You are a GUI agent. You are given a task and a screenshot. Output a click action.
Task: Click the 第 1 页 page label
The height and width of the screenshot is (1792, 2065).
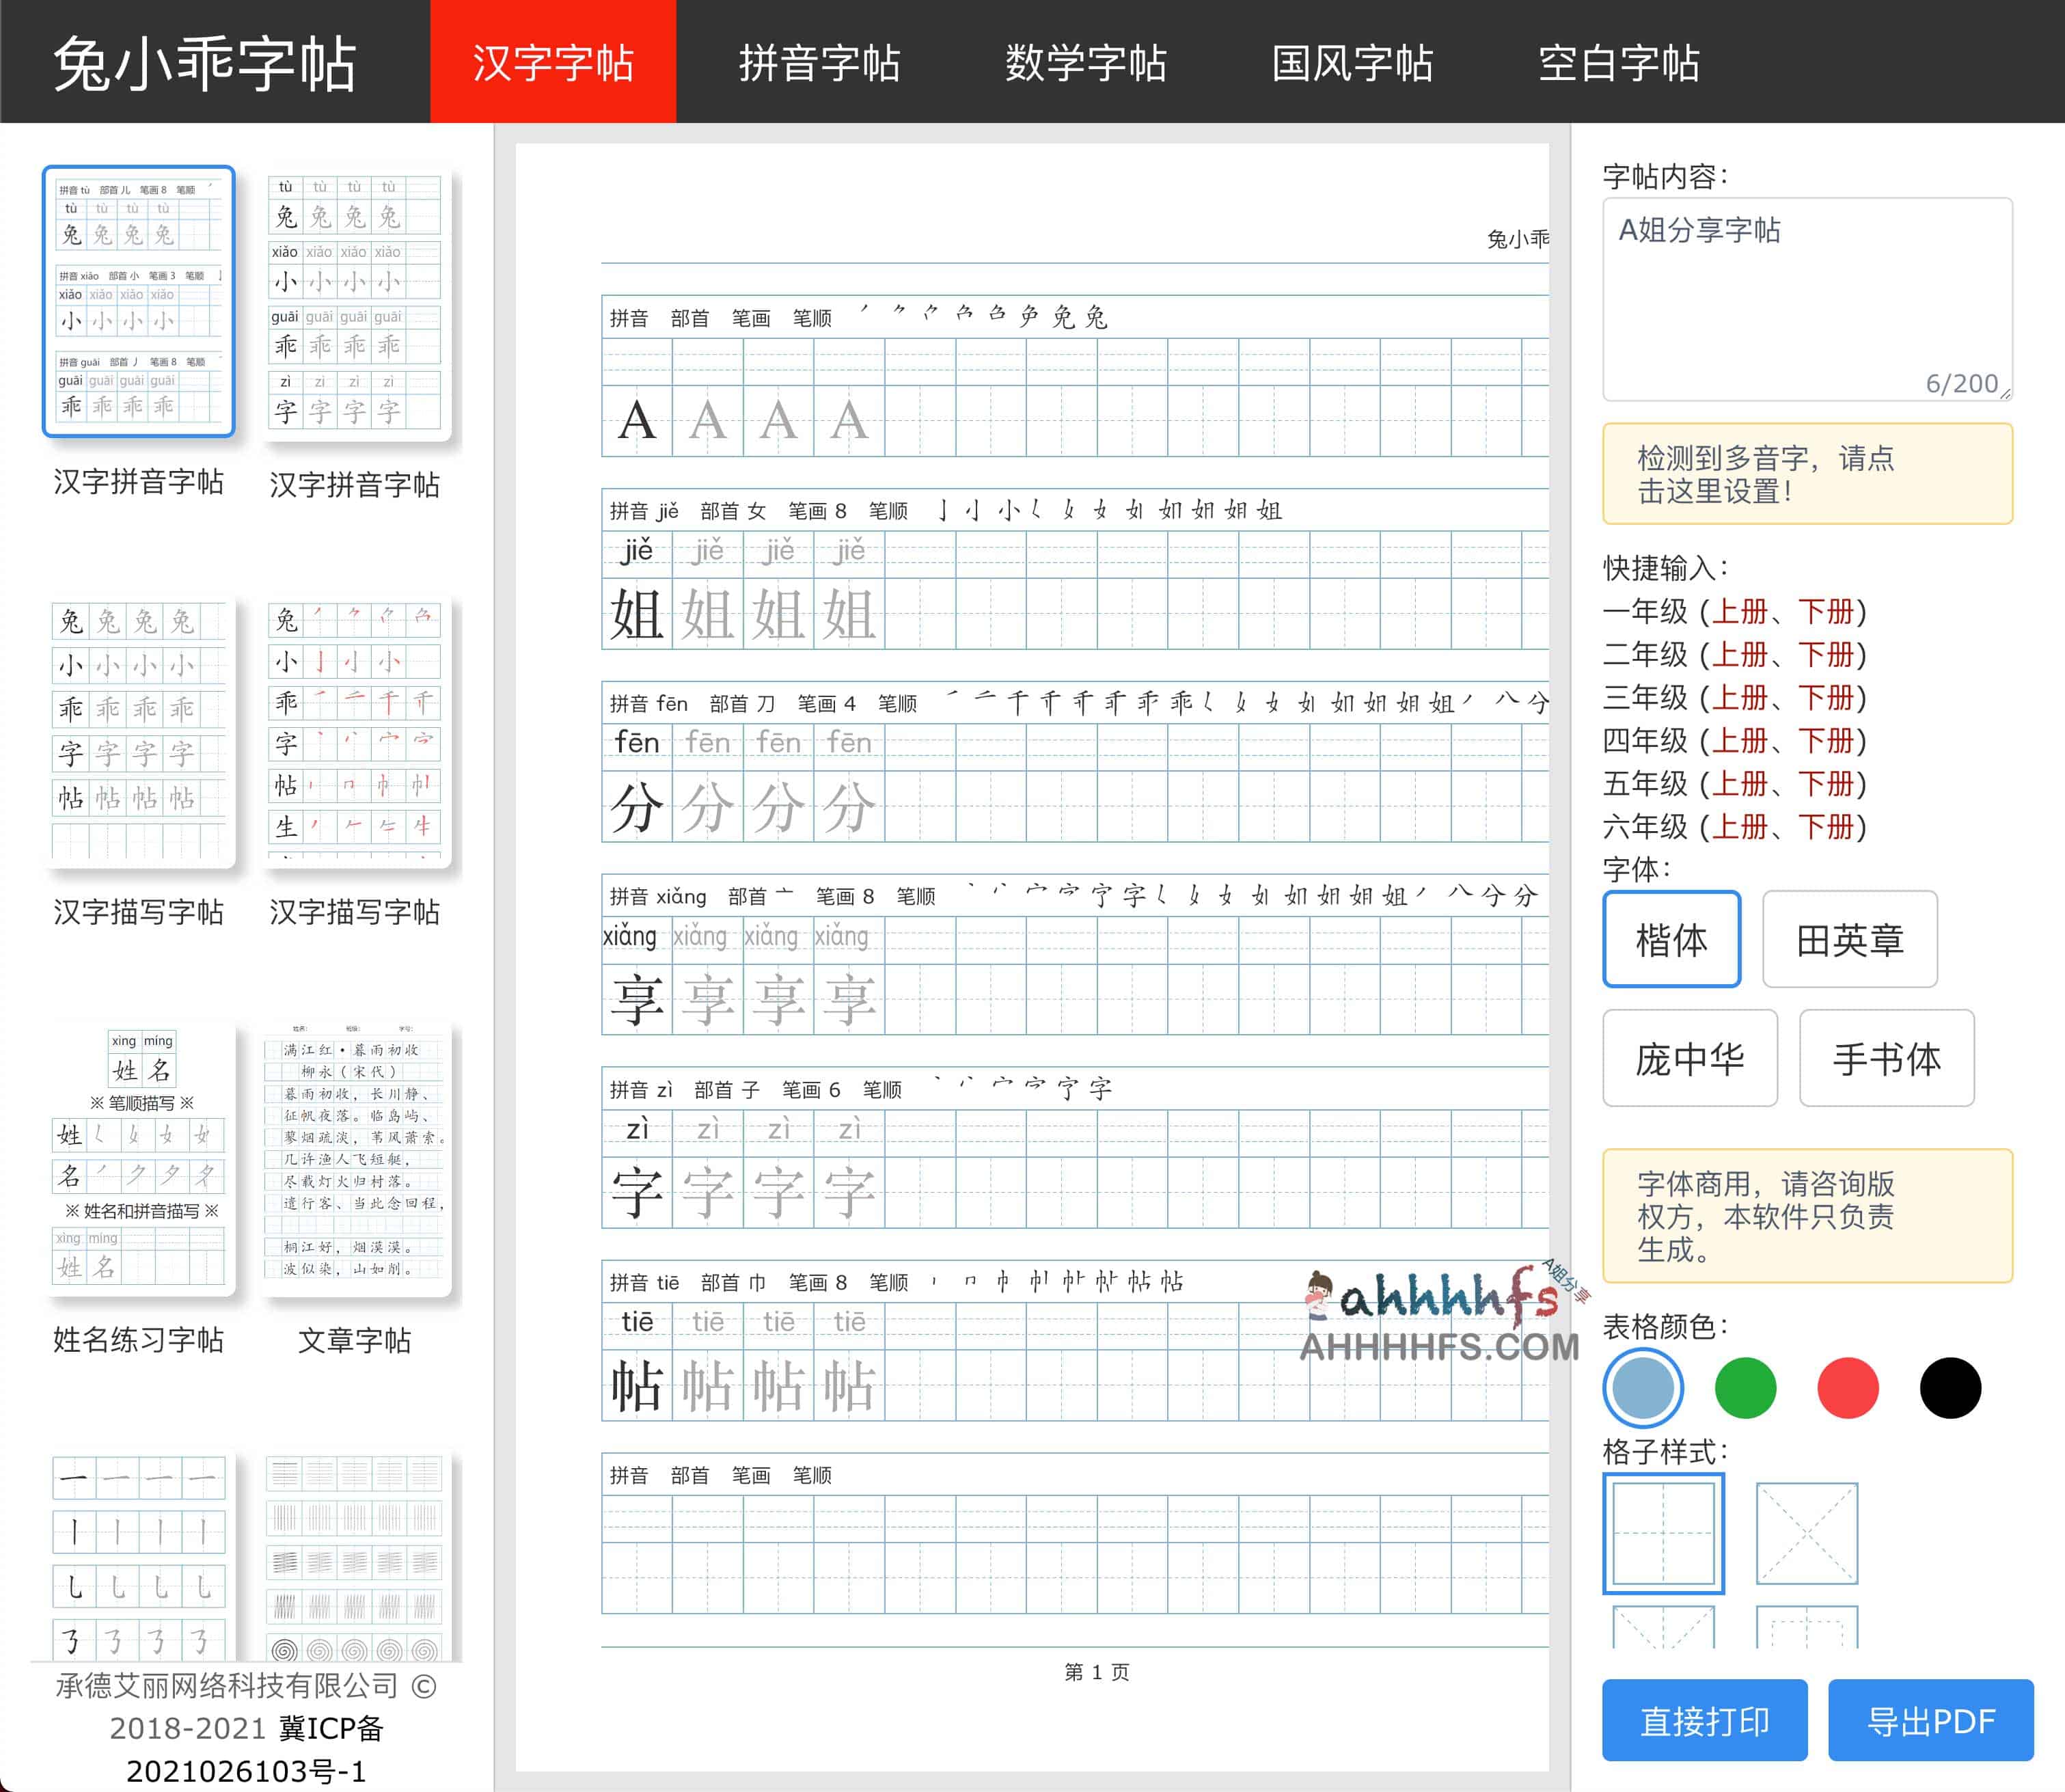[x=1097, y=1672]
